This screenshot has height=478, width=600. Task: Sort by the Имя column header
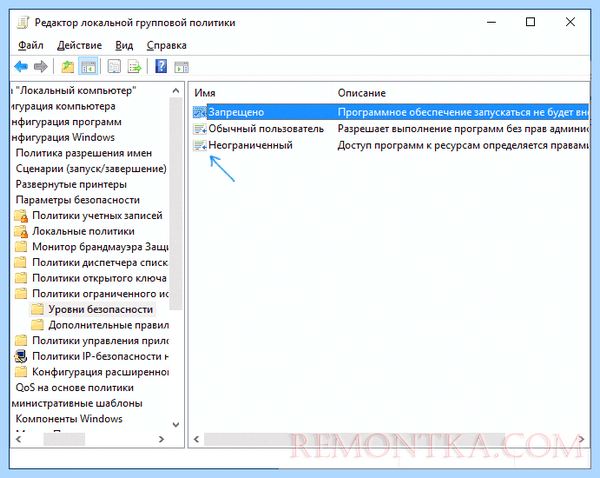point(205,93)
